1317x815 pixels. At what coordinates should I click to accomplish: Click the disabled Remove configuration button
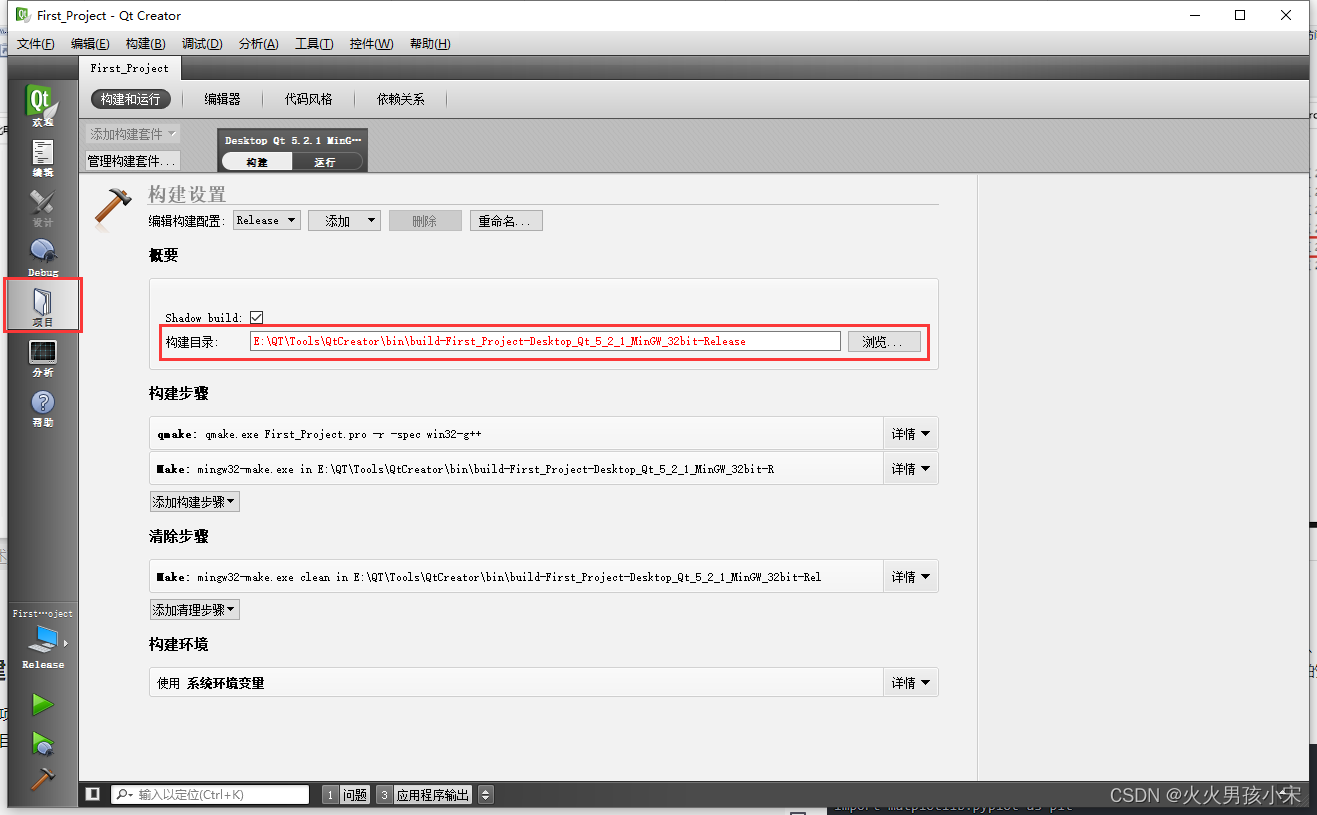point(425,220)
